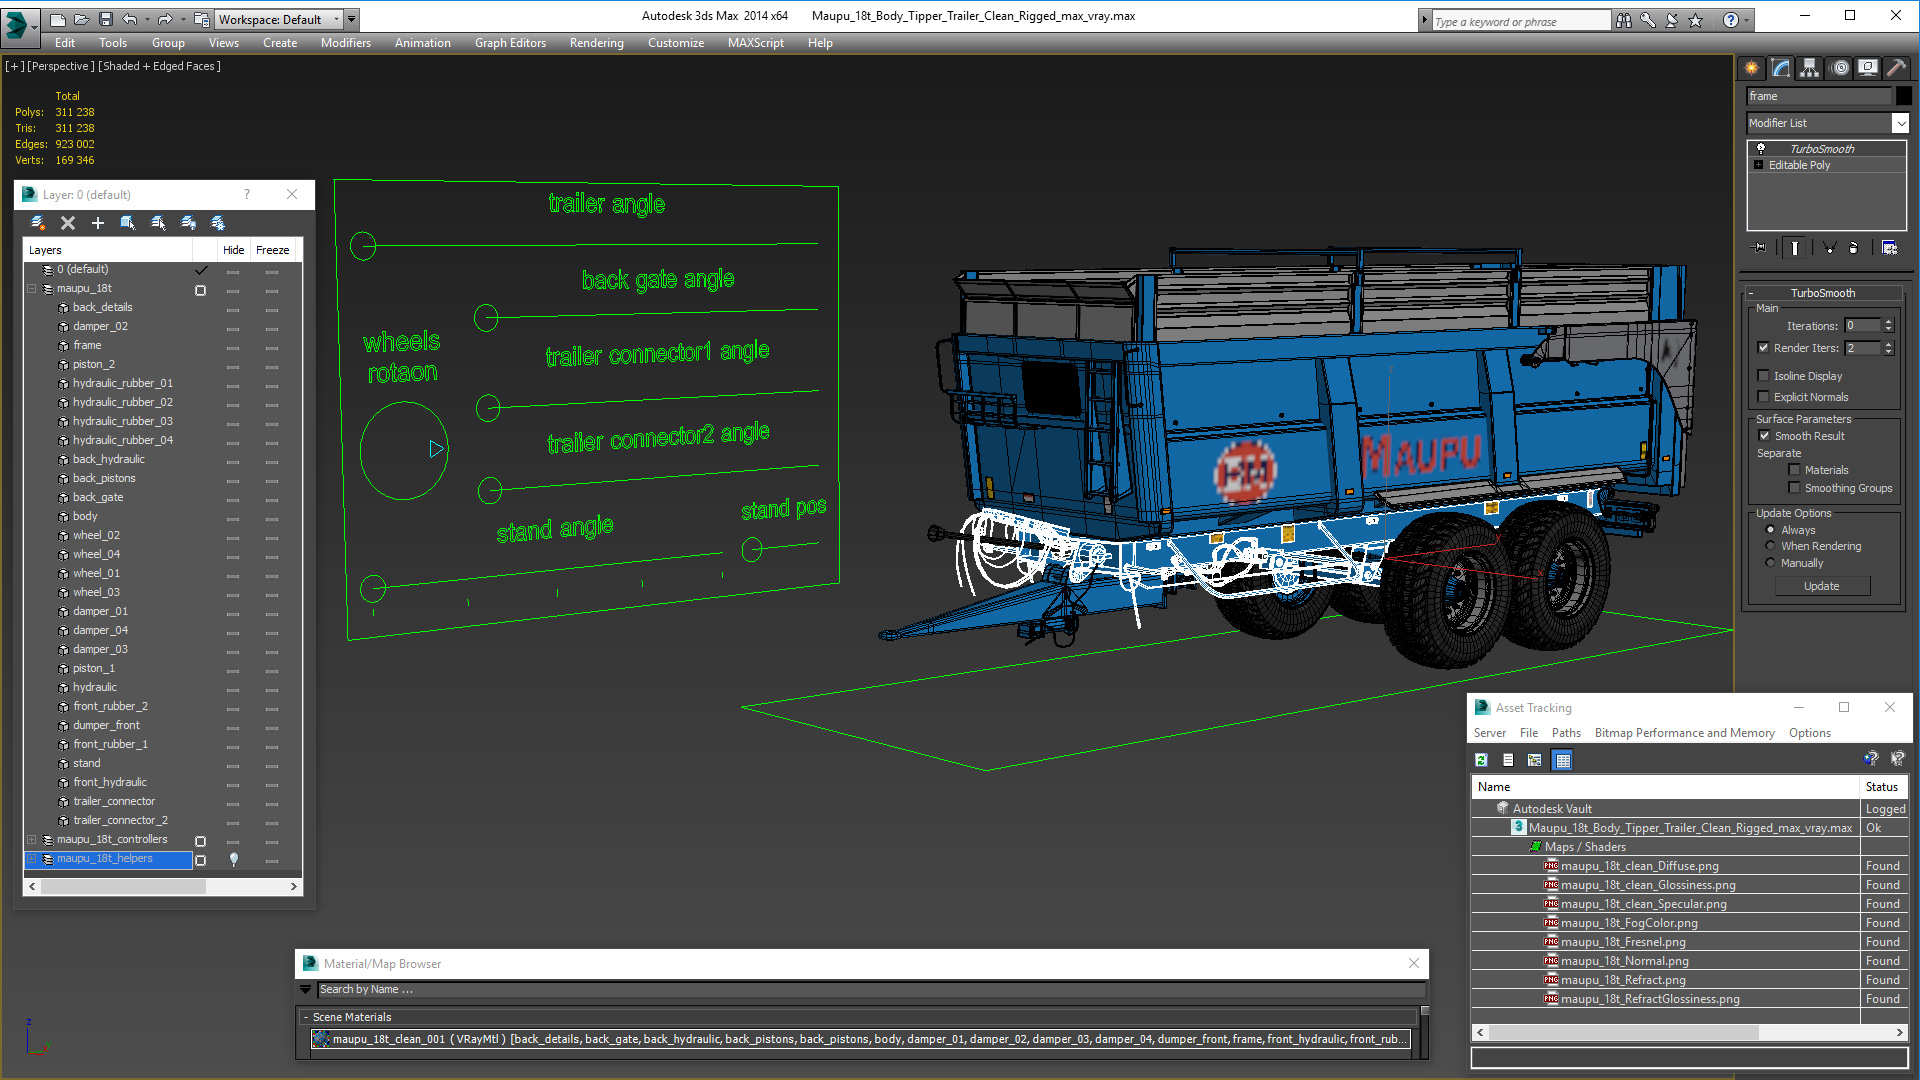Toggle Smooth Result checkbox
Image resolution: width=1920 pixels, height=1080 pixels.
click(1764, 436)
